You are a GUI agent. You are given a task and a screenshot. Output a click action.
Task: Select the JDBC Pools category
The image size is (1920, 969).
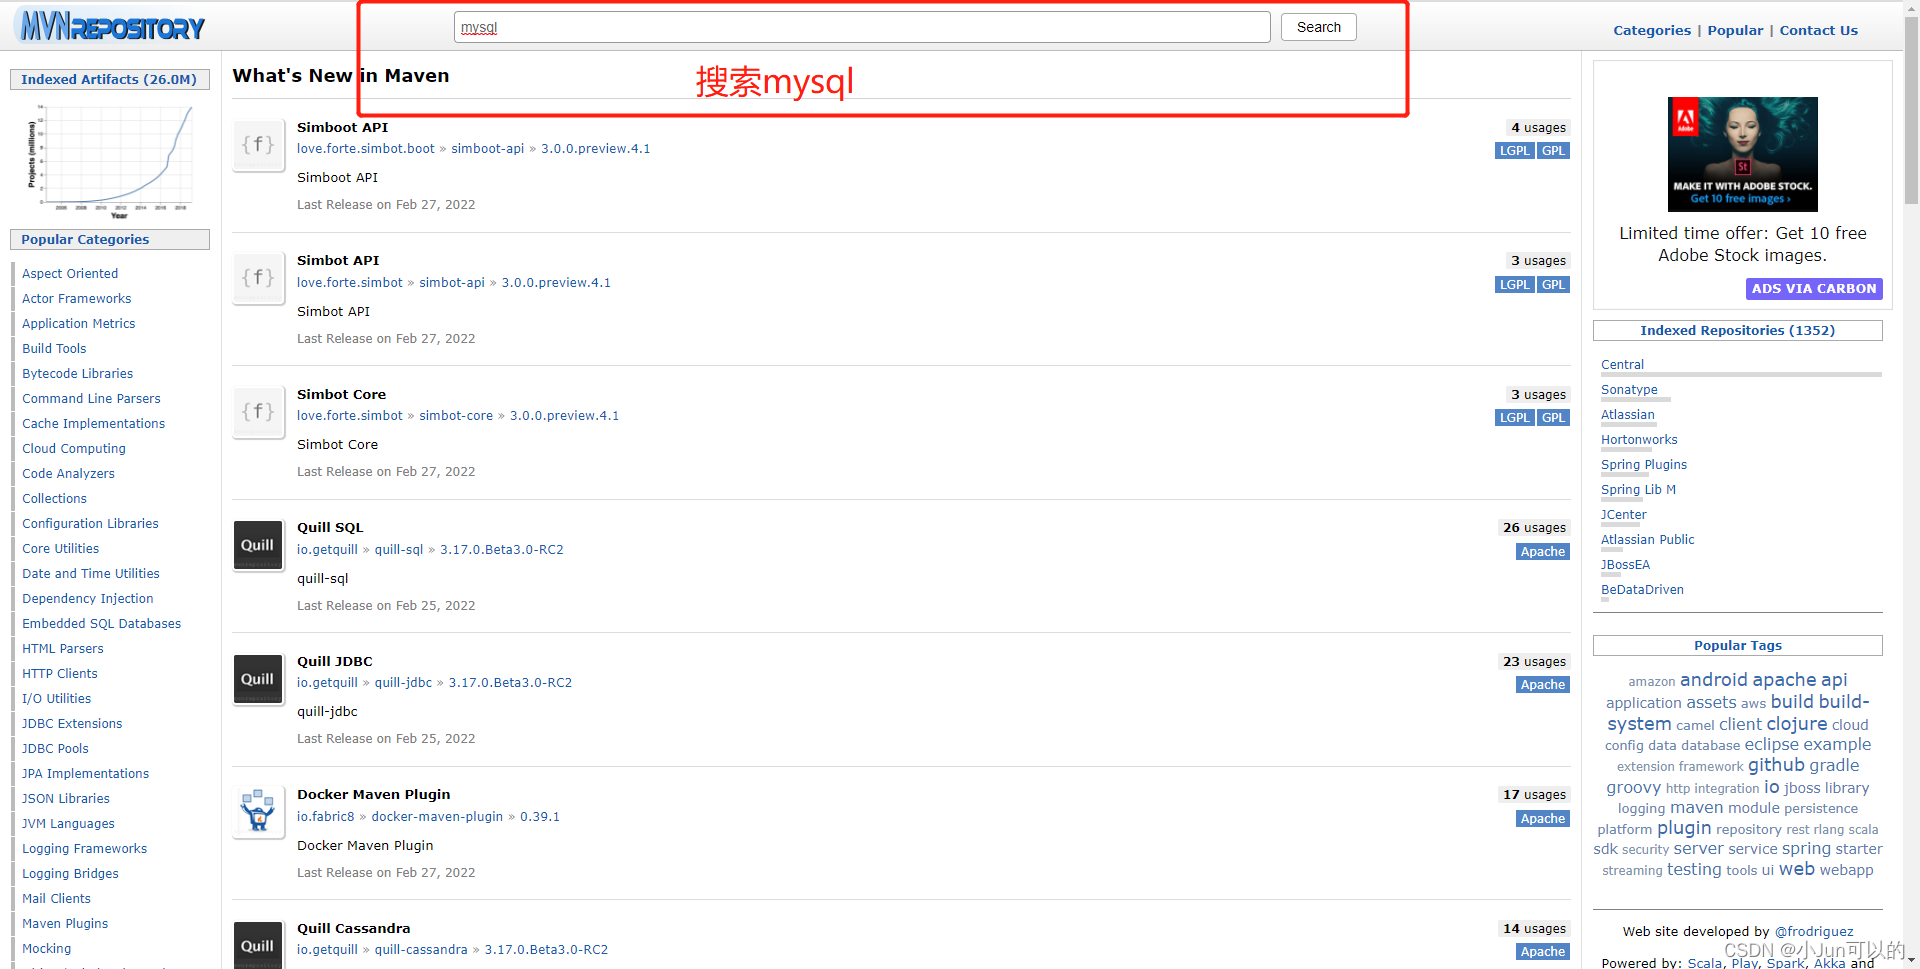(x=55, y=748)
